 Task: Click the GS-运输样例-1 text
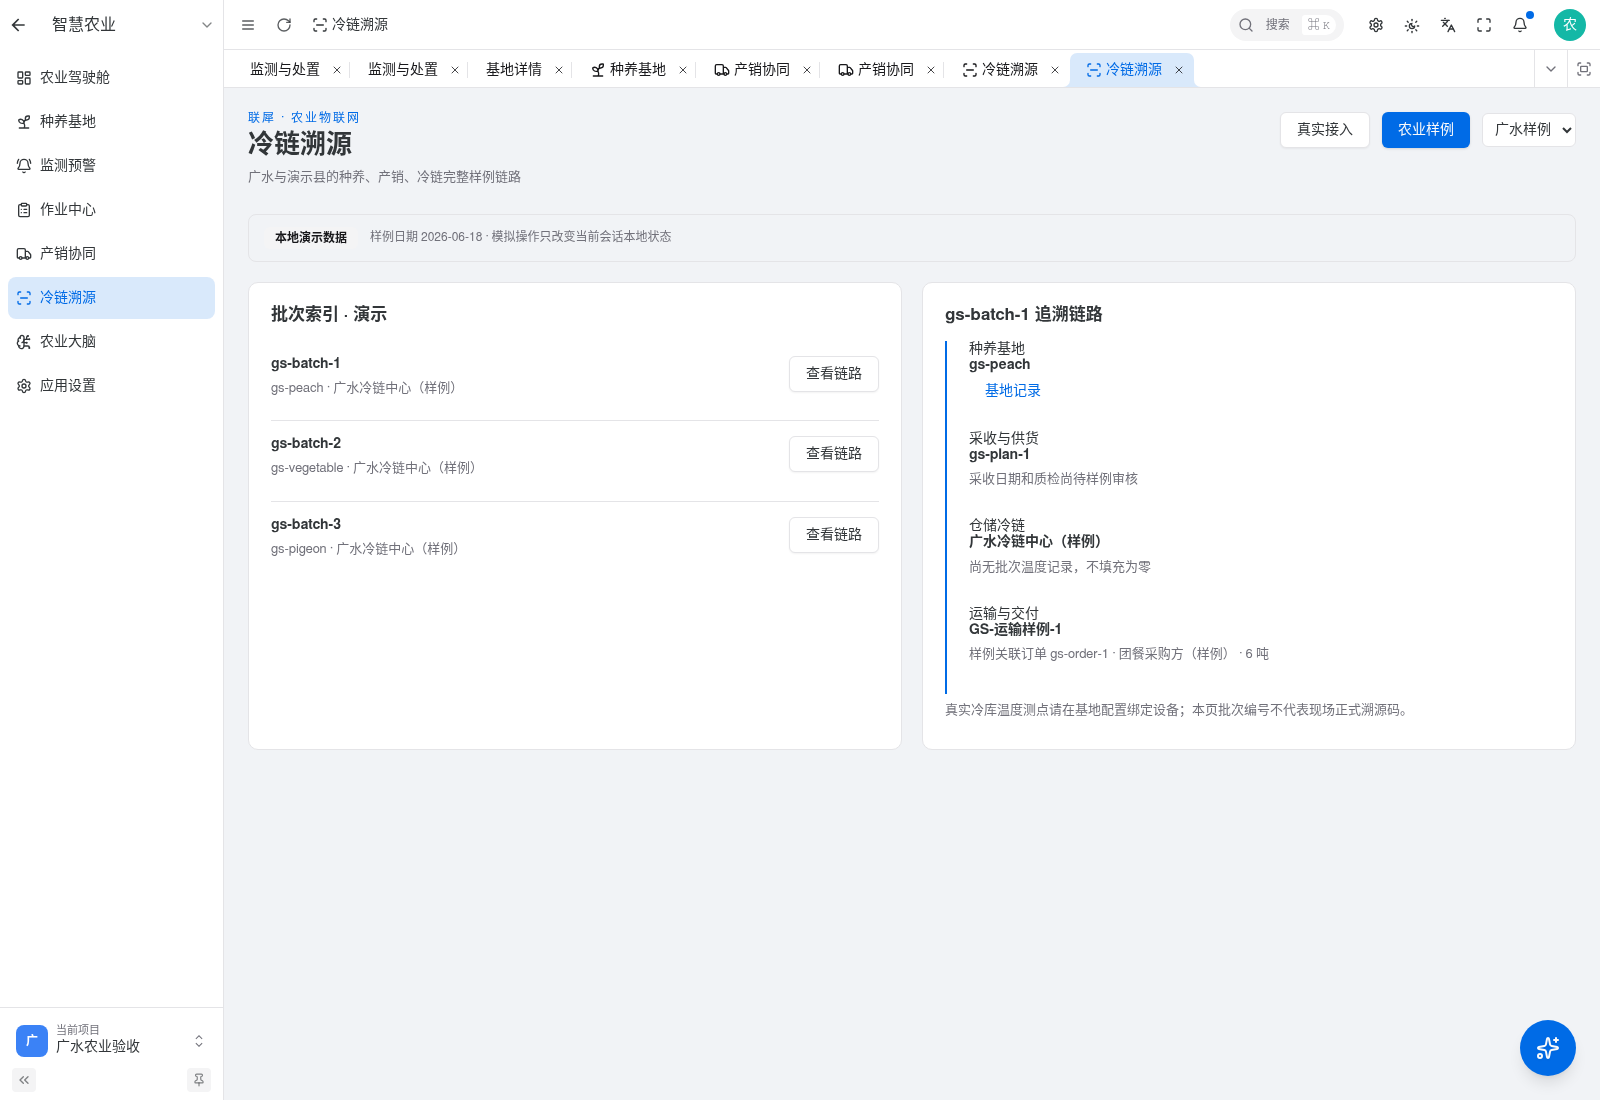tap(1014, 630)
